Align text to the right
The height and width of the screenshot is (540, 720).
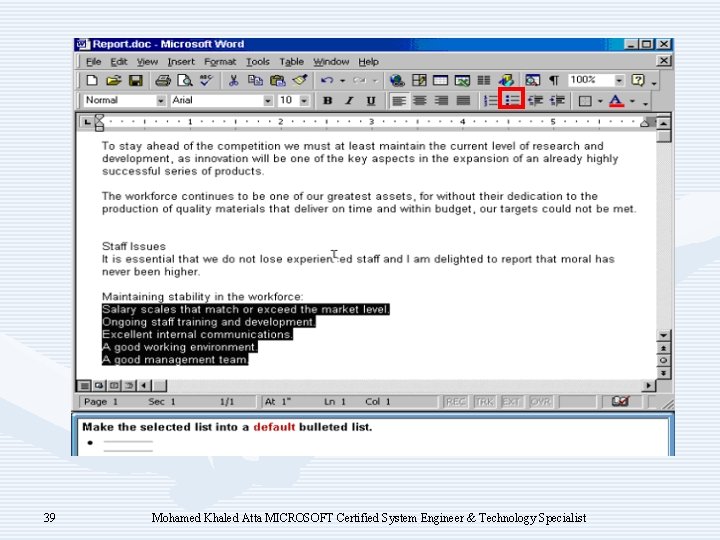(x=441, y=101)
